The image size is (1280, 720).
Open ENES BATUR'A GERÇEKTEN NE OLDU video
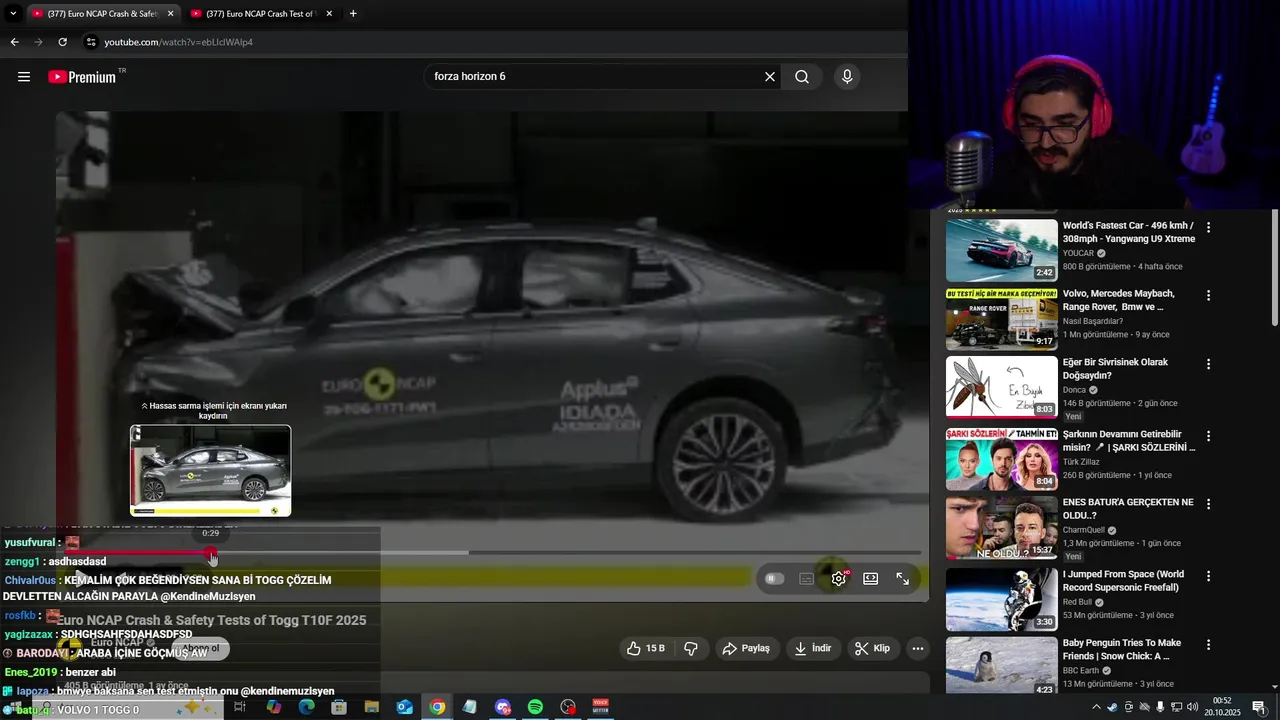[x=1128, y=509]
